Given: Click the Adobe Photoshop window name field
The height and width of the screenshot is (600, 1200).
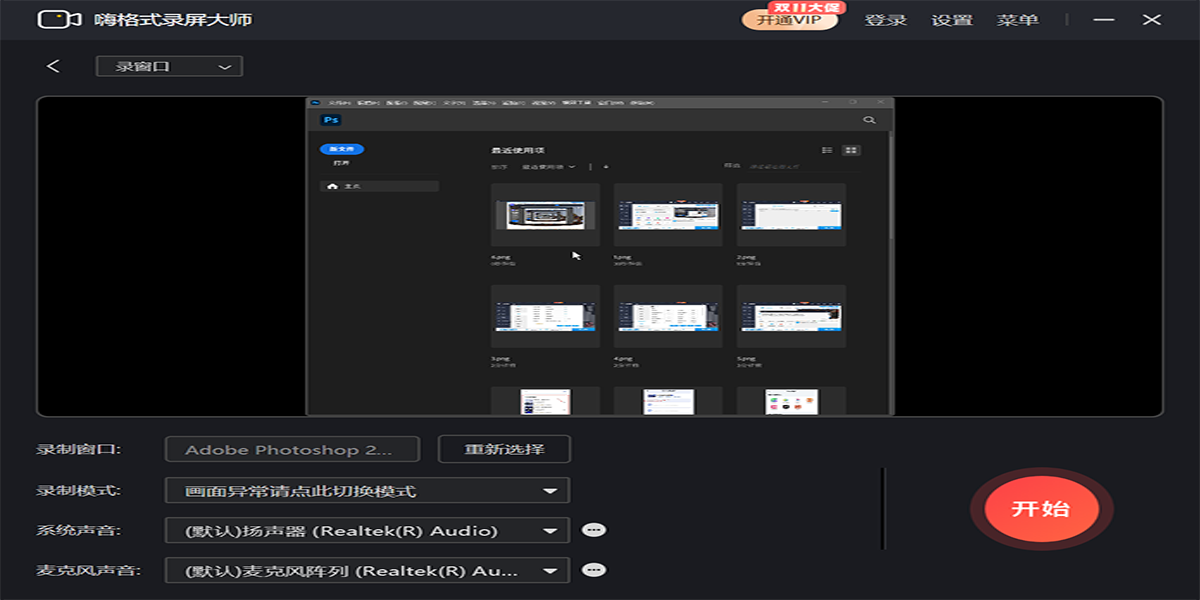Looking at the screenshot, I should [292, 450].
